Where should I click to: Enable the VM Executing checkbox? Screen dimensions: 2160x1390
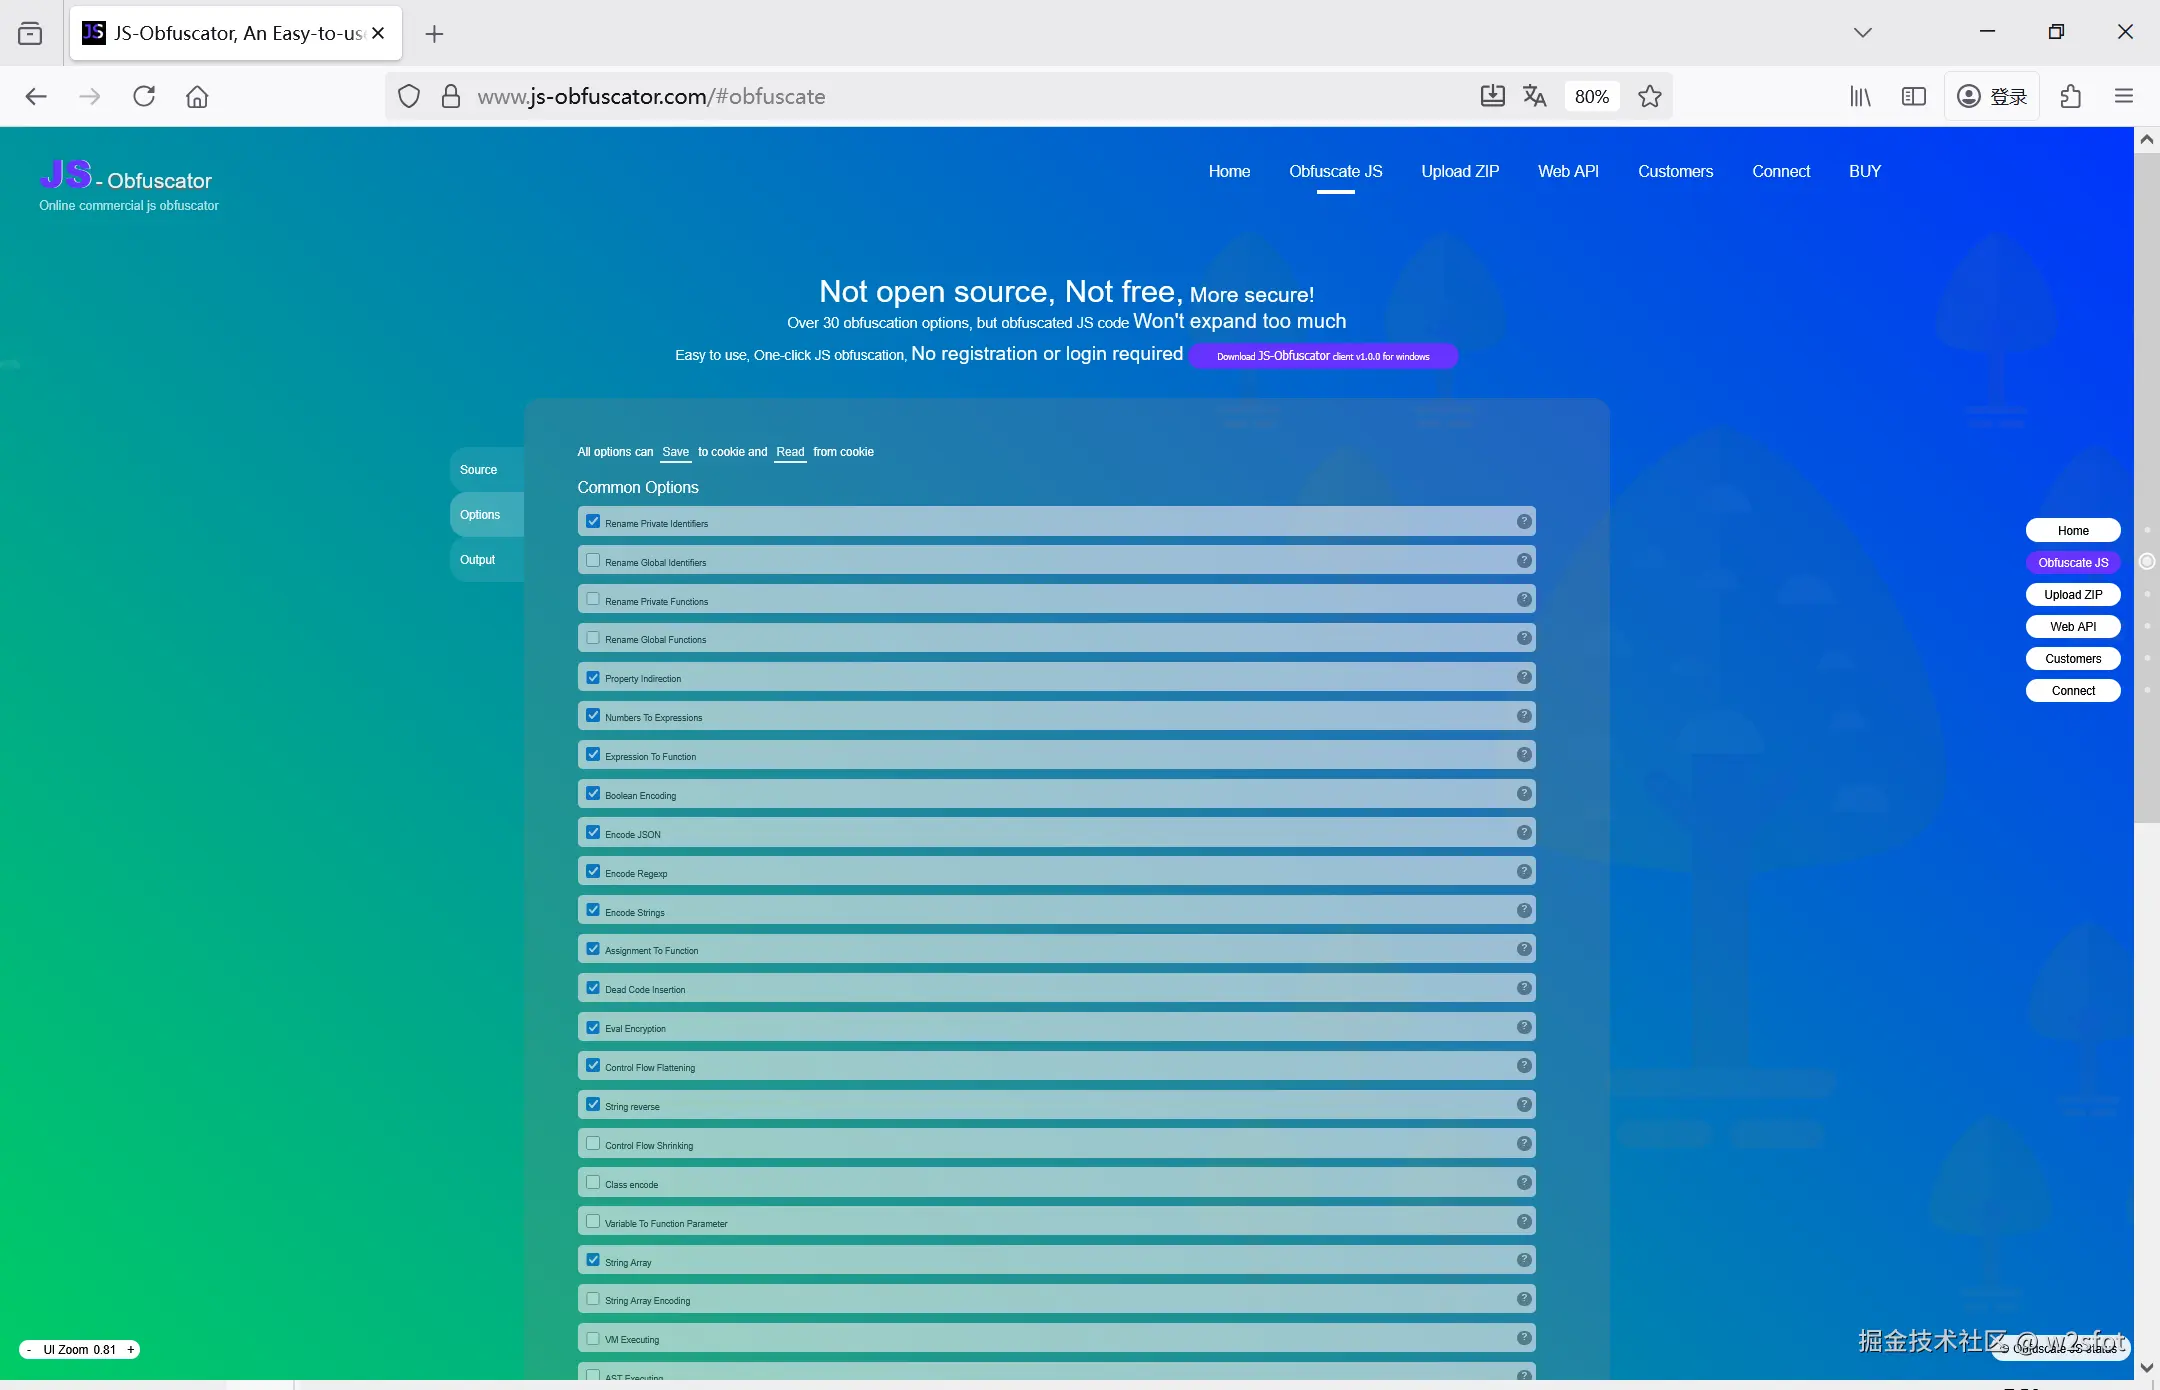[593, 1338]
